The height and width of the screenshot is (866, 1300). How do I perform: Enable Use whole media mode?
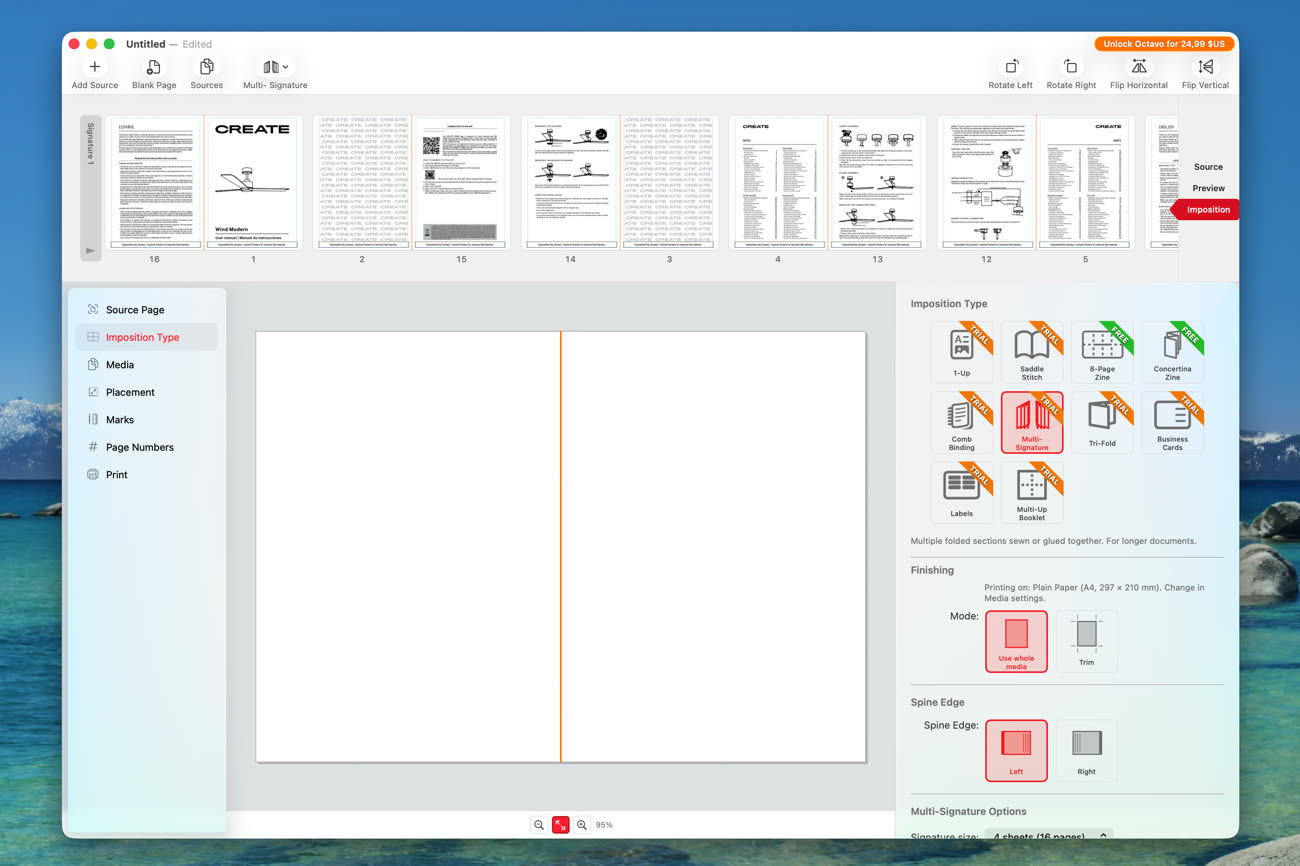coord(1016,641)
